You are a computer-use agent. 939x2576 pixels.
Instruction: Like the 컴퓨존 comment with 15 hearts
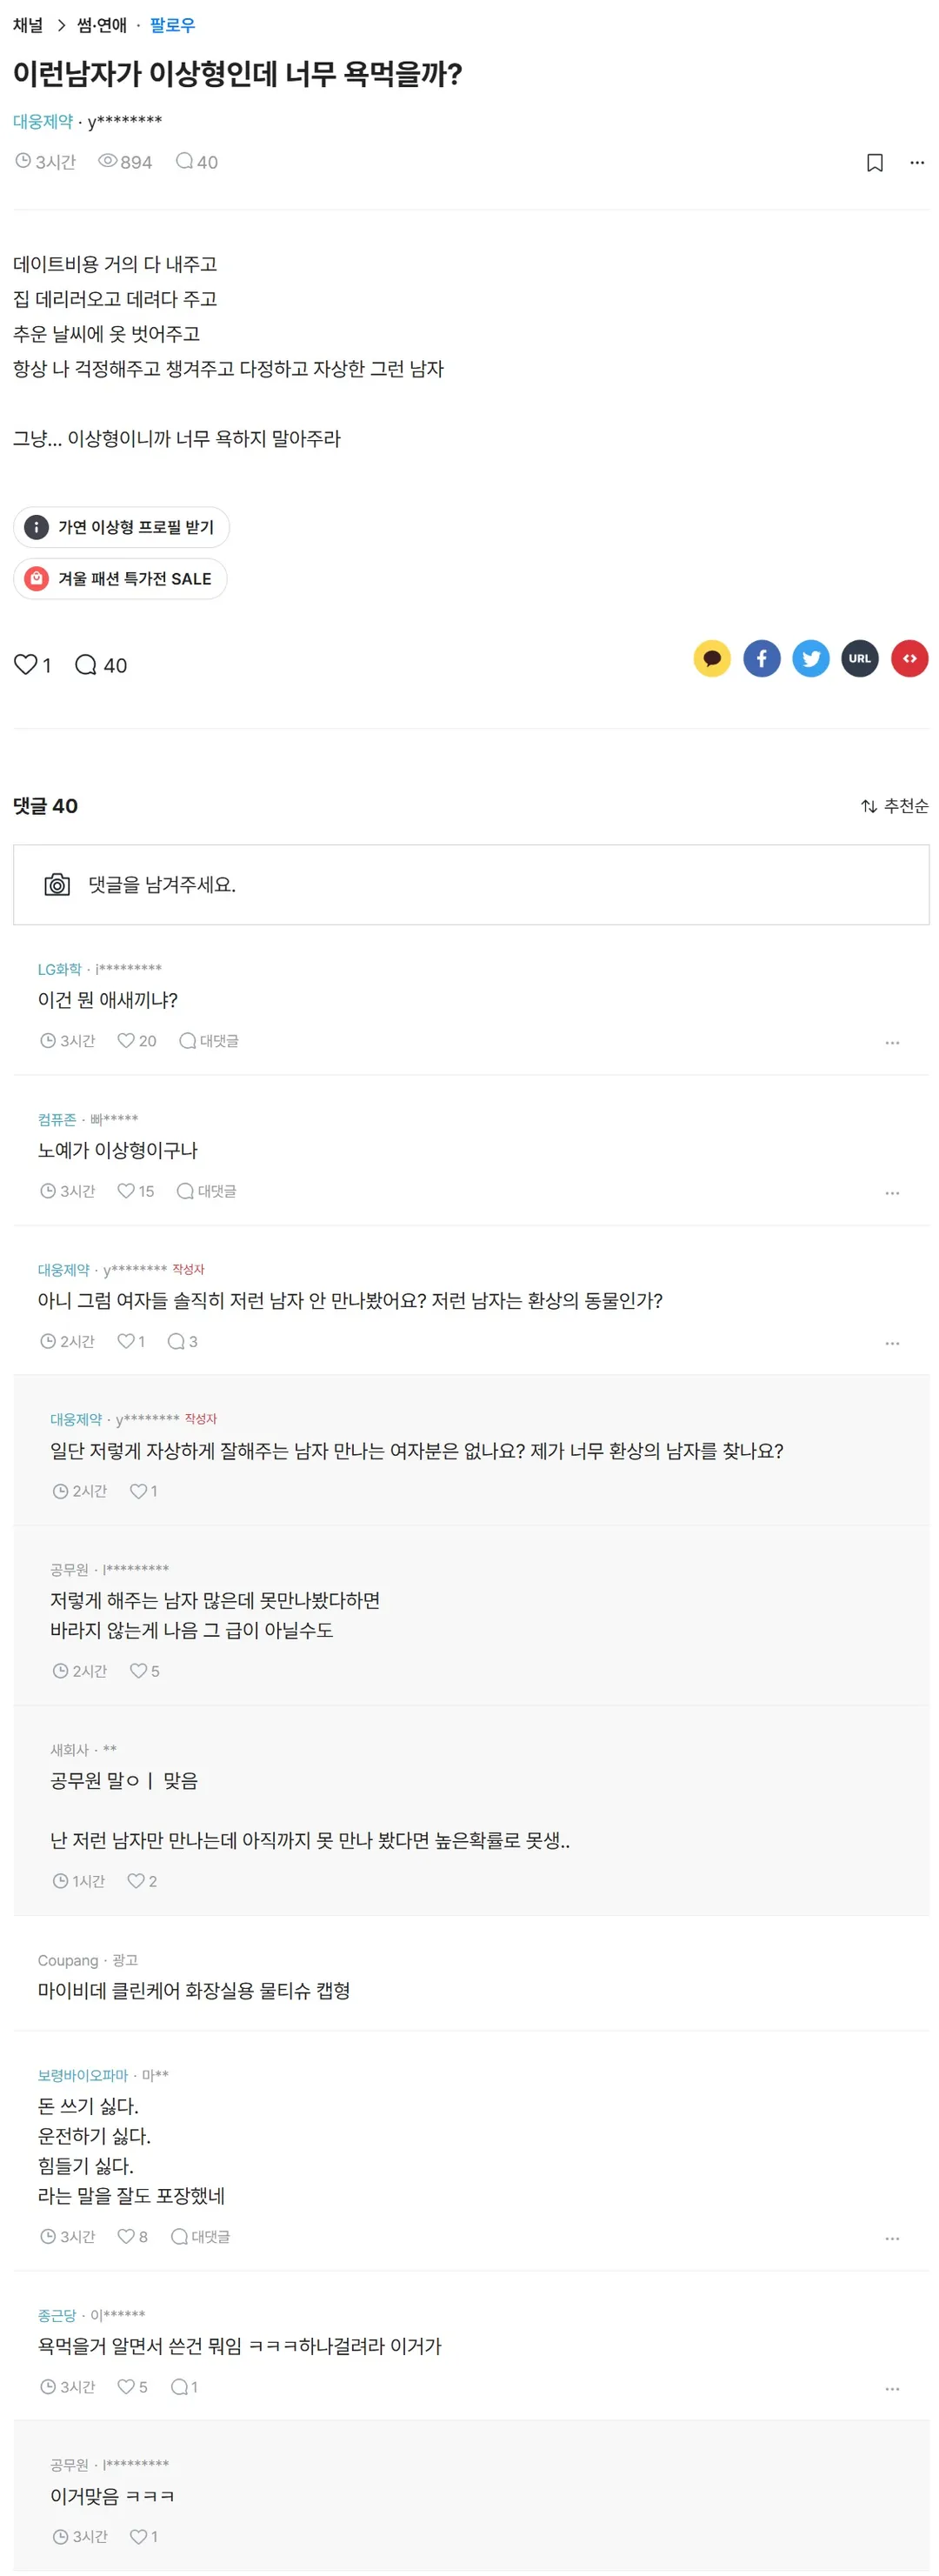tap(126, 1191)
